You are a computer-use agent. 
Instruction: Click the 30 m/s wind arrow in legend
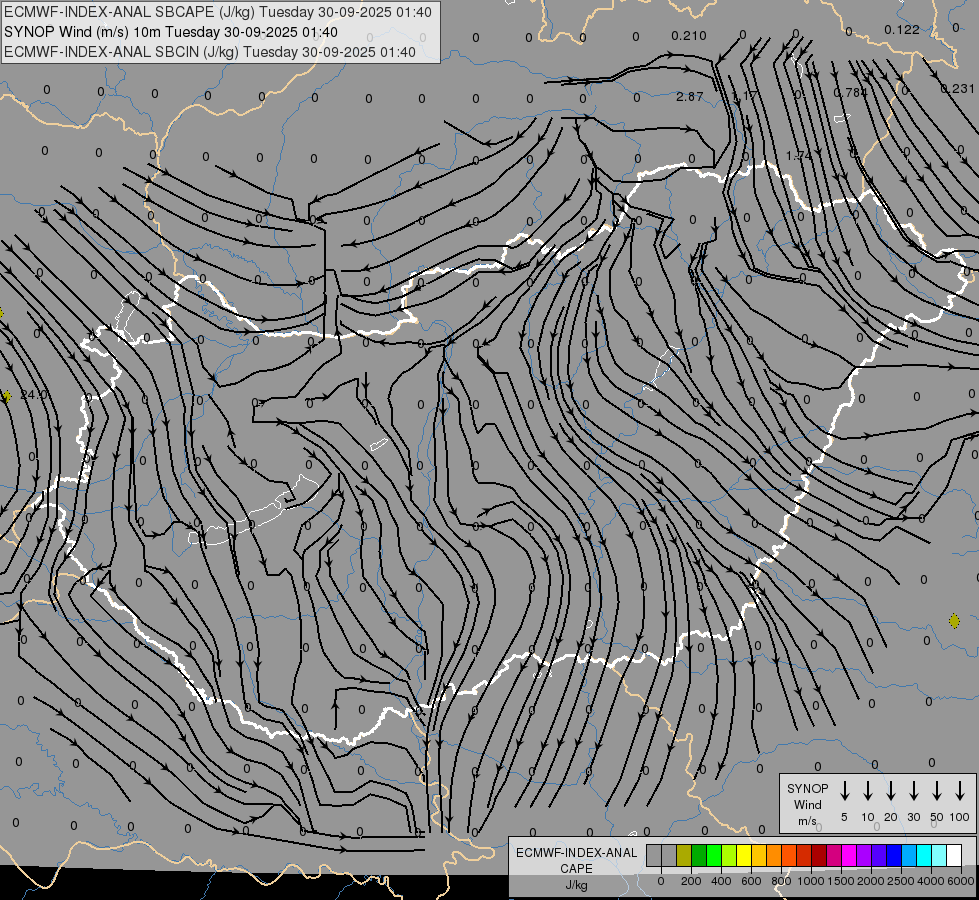coord(913,791)
